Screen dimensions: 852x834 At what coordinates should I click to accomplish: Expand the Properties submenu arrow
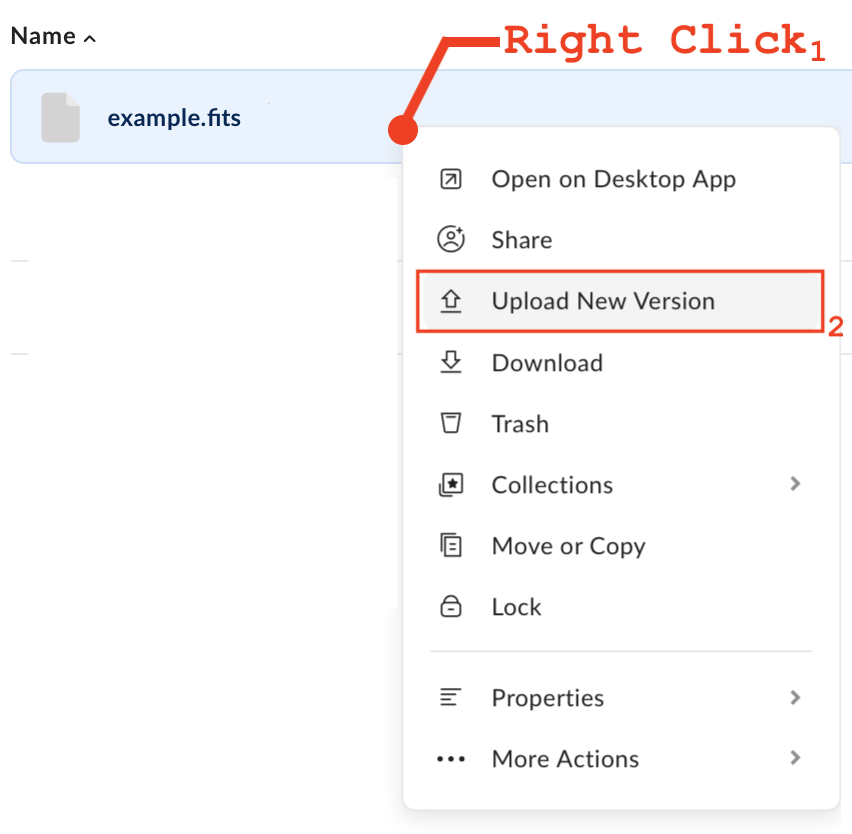pos(795,697)
